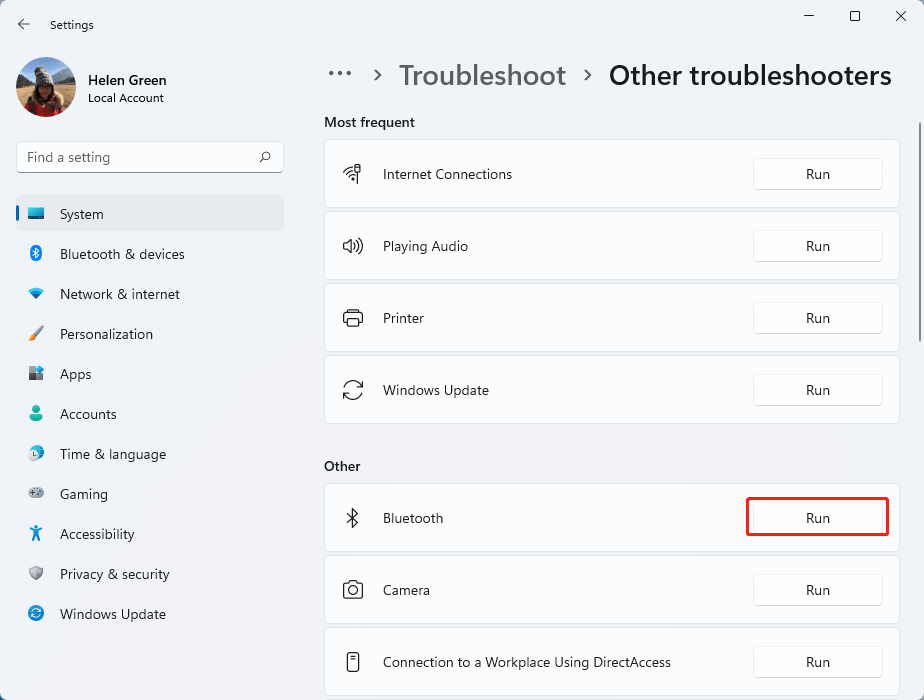The width and height of the screenshot is (924, 700).
Task: Select the Printer row label
Action: [x=403, y=318]
